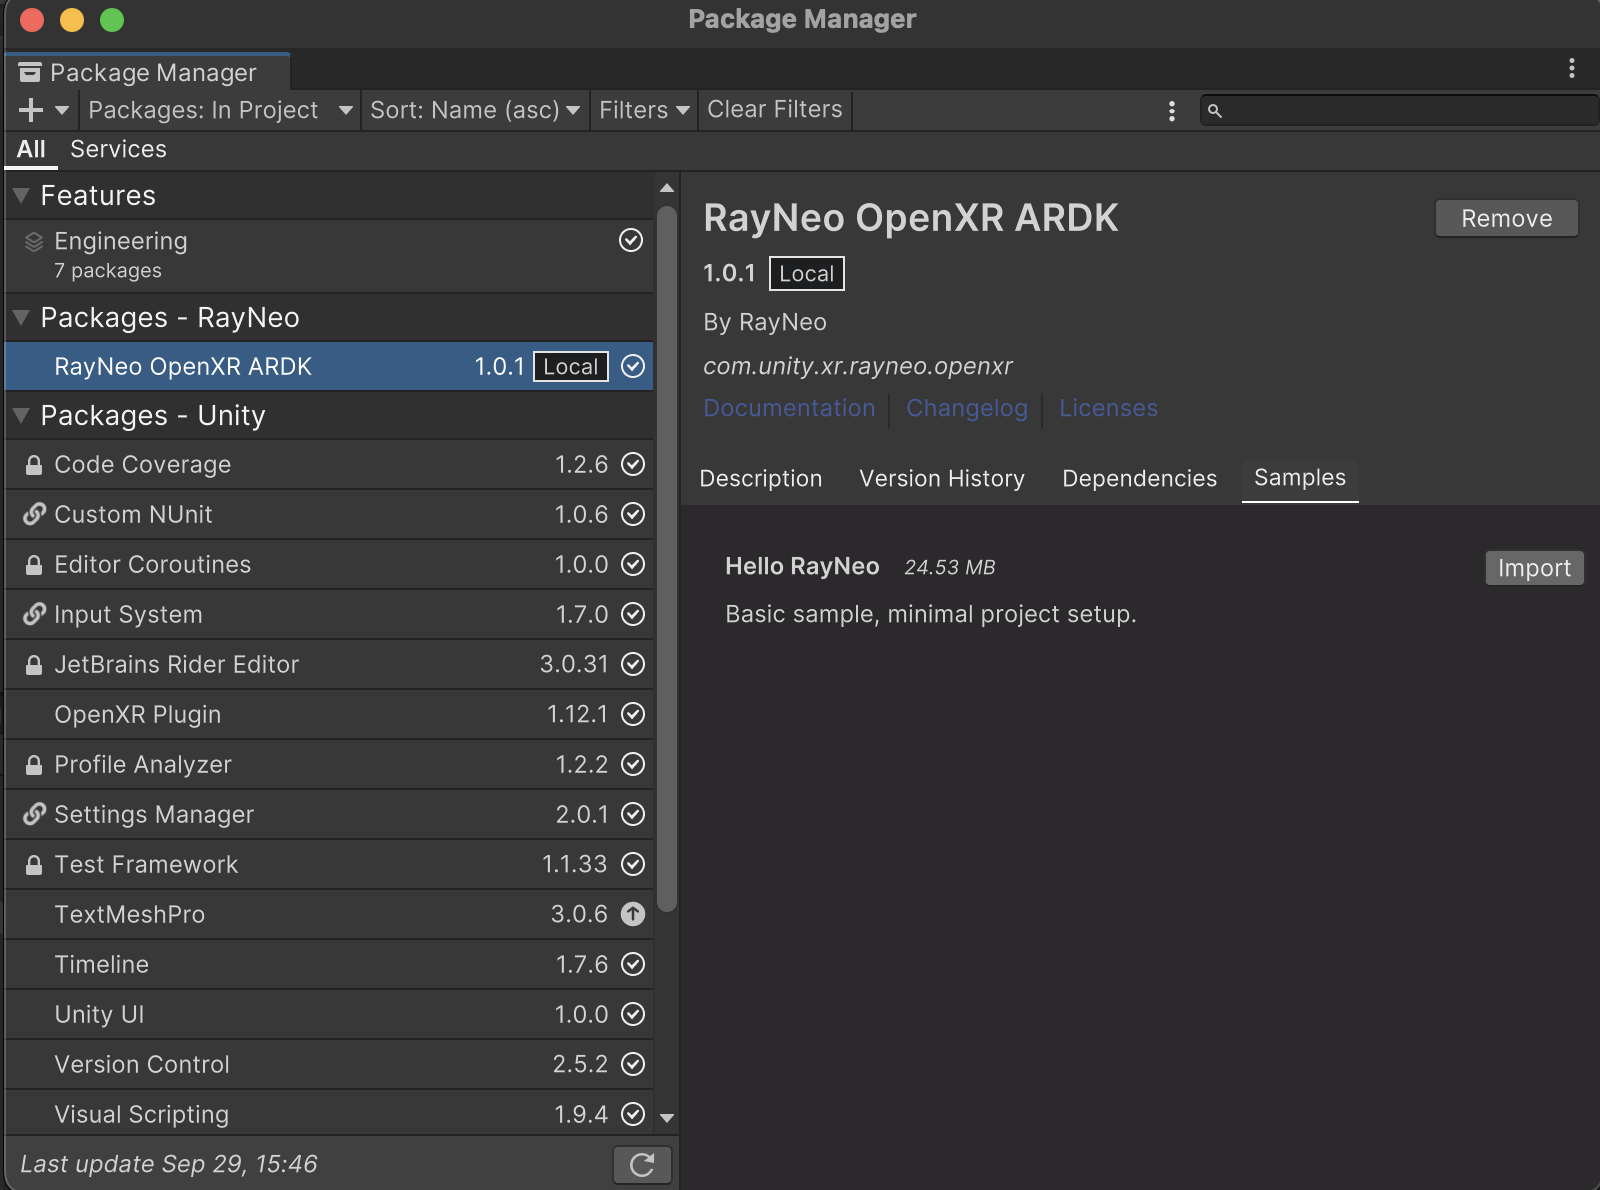The image size is (1600, 1190).
Task: Refresh the package list
Action: (x=642, y=1164)
